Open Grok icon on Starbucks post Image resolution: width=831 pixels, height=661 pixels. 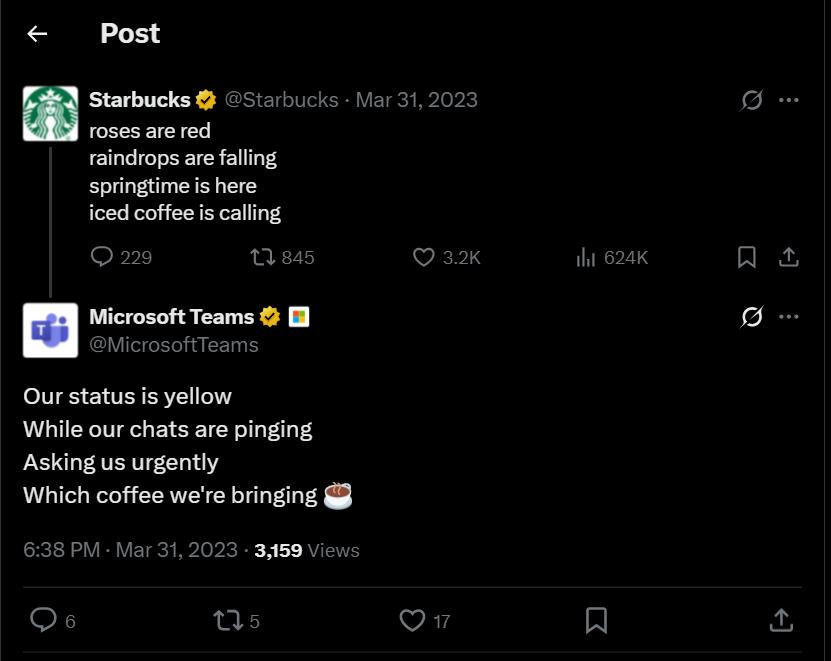point(752,100)
